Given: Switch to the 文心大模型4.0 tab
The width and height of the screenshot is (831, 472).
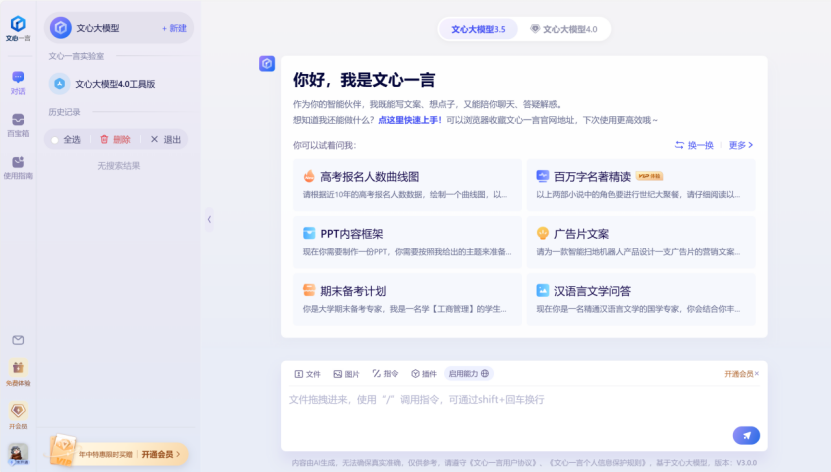Looking at the screenshot, I should 564,29.
